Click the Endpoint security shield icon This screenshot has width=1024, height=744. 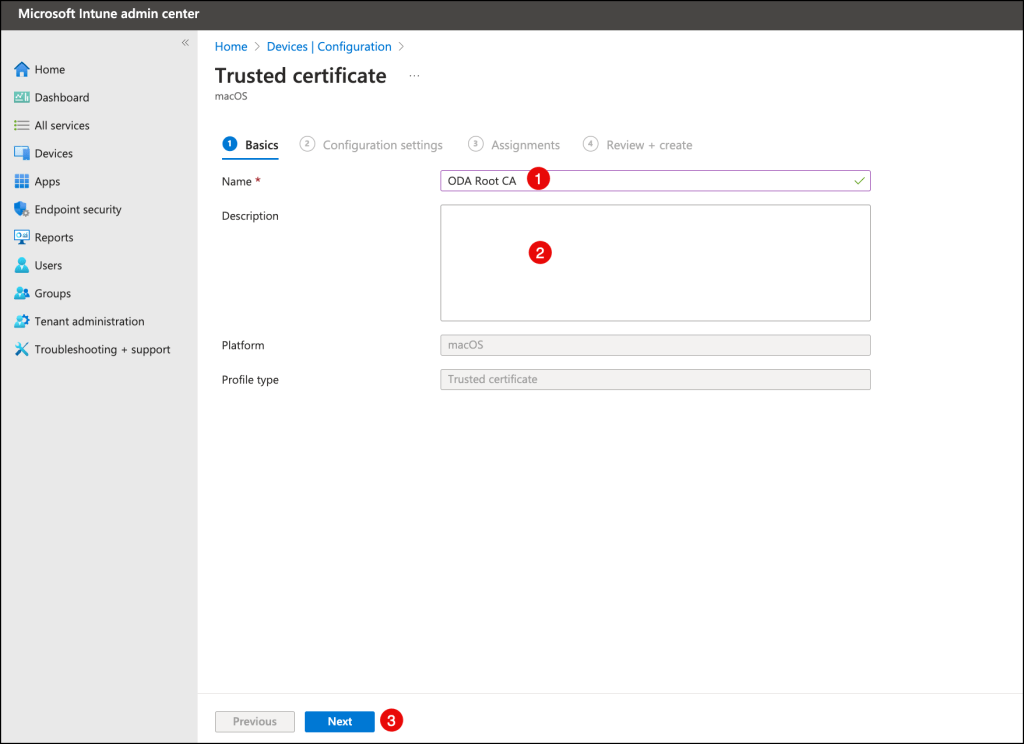click(x=22, y=210)
